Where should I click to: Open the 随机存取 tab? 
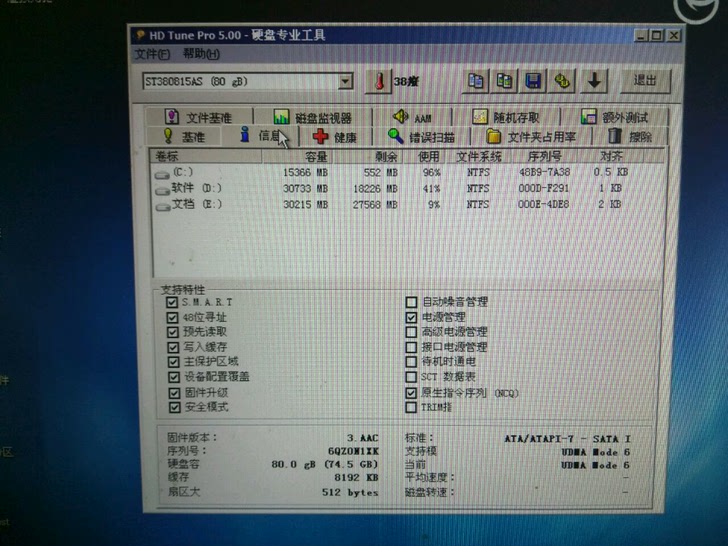point(506,117)
